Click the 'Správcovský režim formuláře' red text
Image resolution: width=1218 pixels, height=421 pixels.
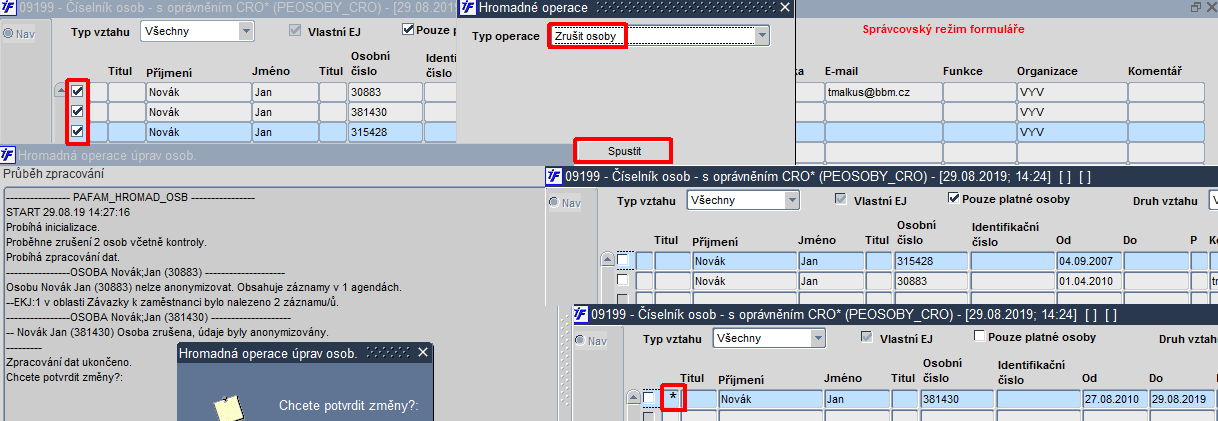[943, 30]
